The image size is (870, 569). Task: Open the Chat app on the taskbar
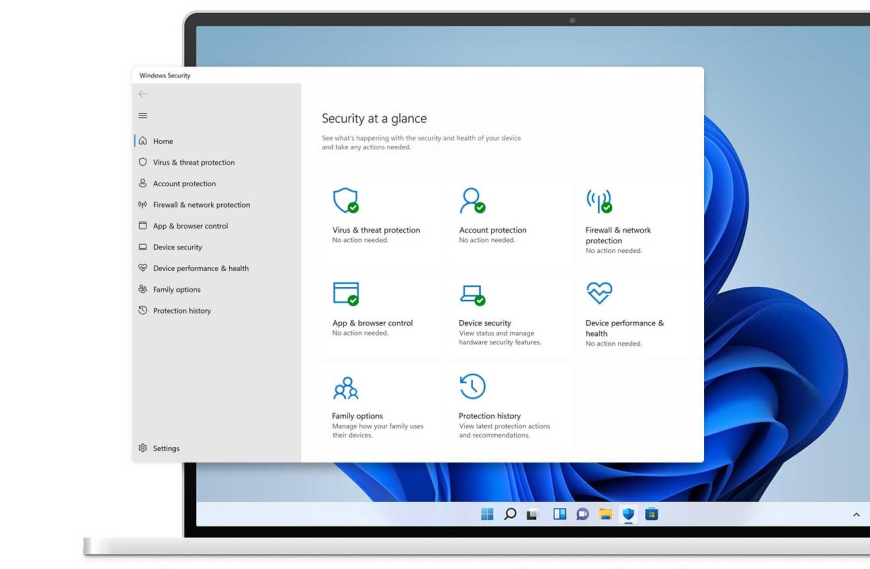(x=583, y=514)
